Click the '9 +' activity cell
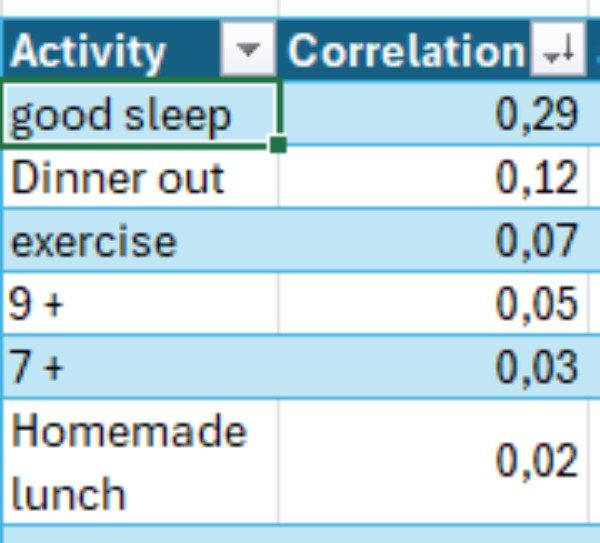The height and width of the screenshot is (543, 600). 140,304
